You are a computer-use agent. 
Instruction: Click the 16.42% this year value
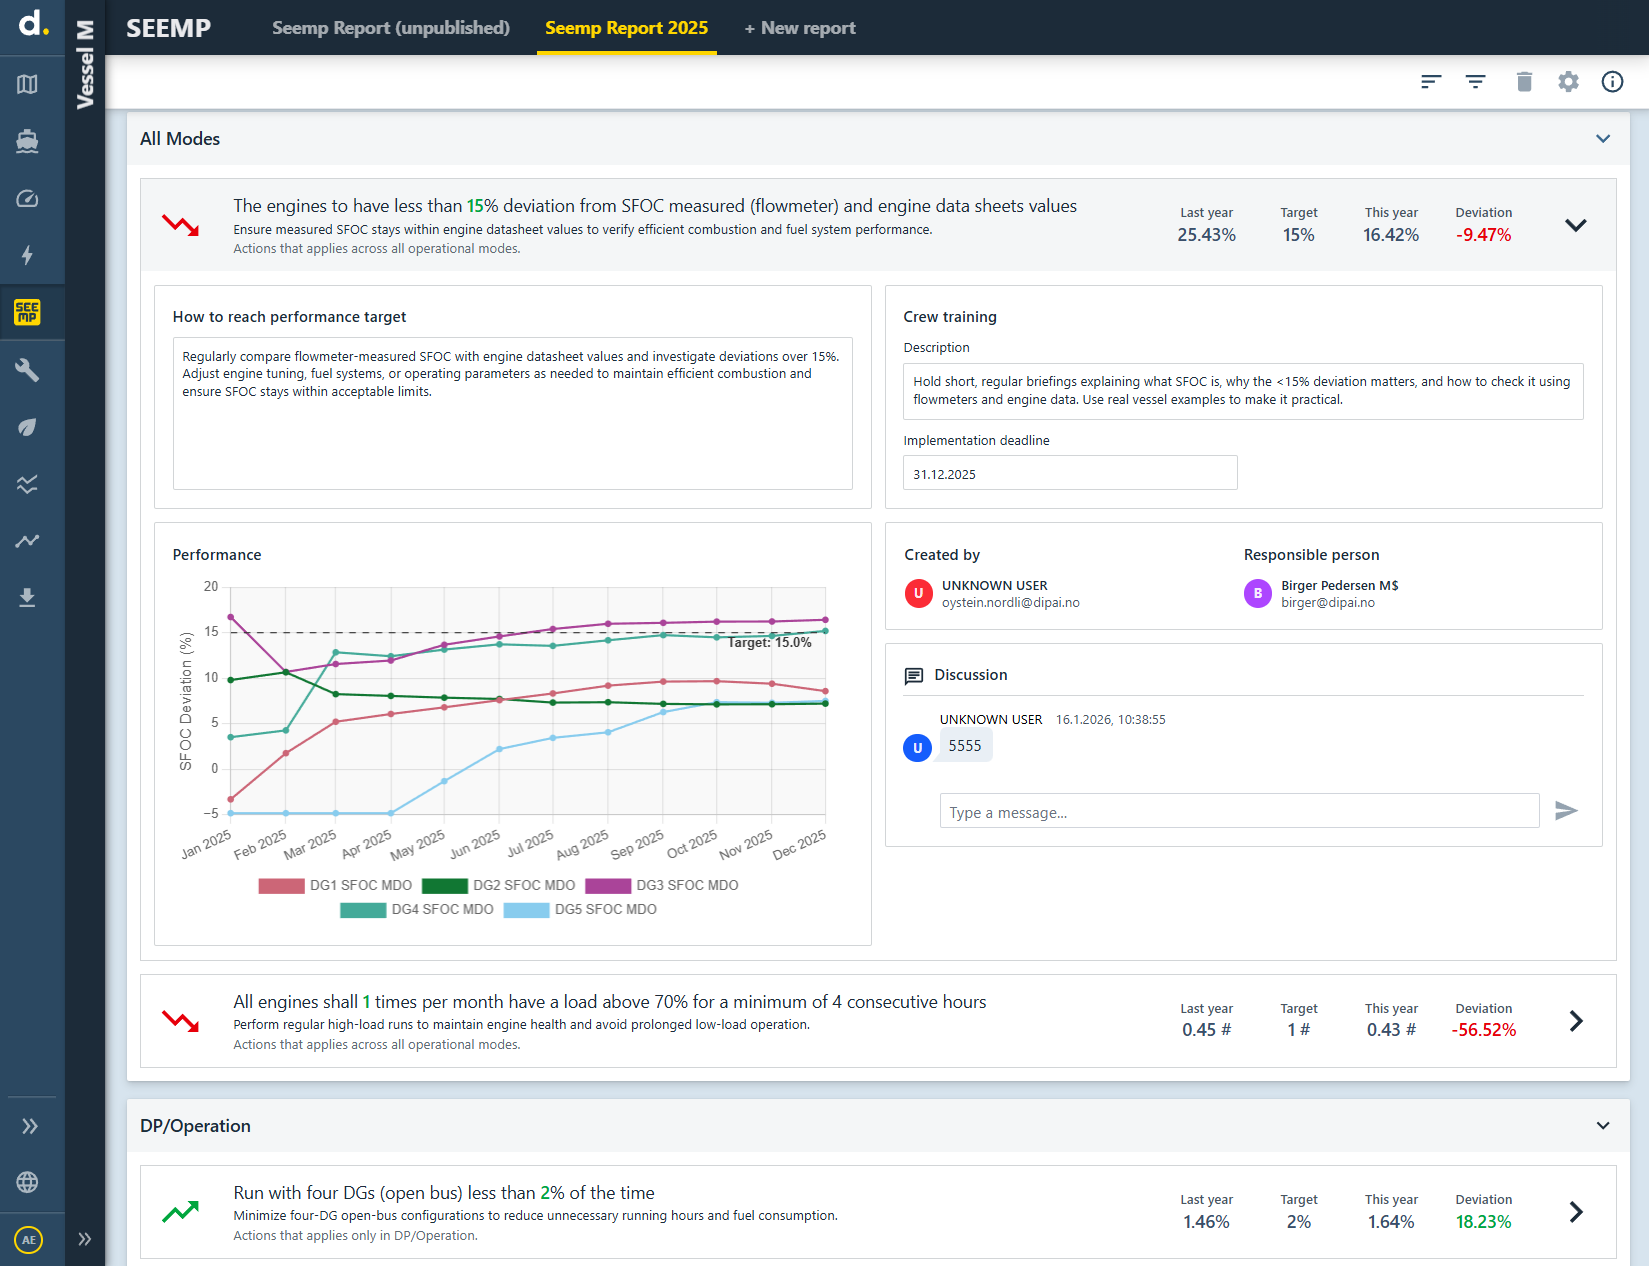click(1391, 235)
